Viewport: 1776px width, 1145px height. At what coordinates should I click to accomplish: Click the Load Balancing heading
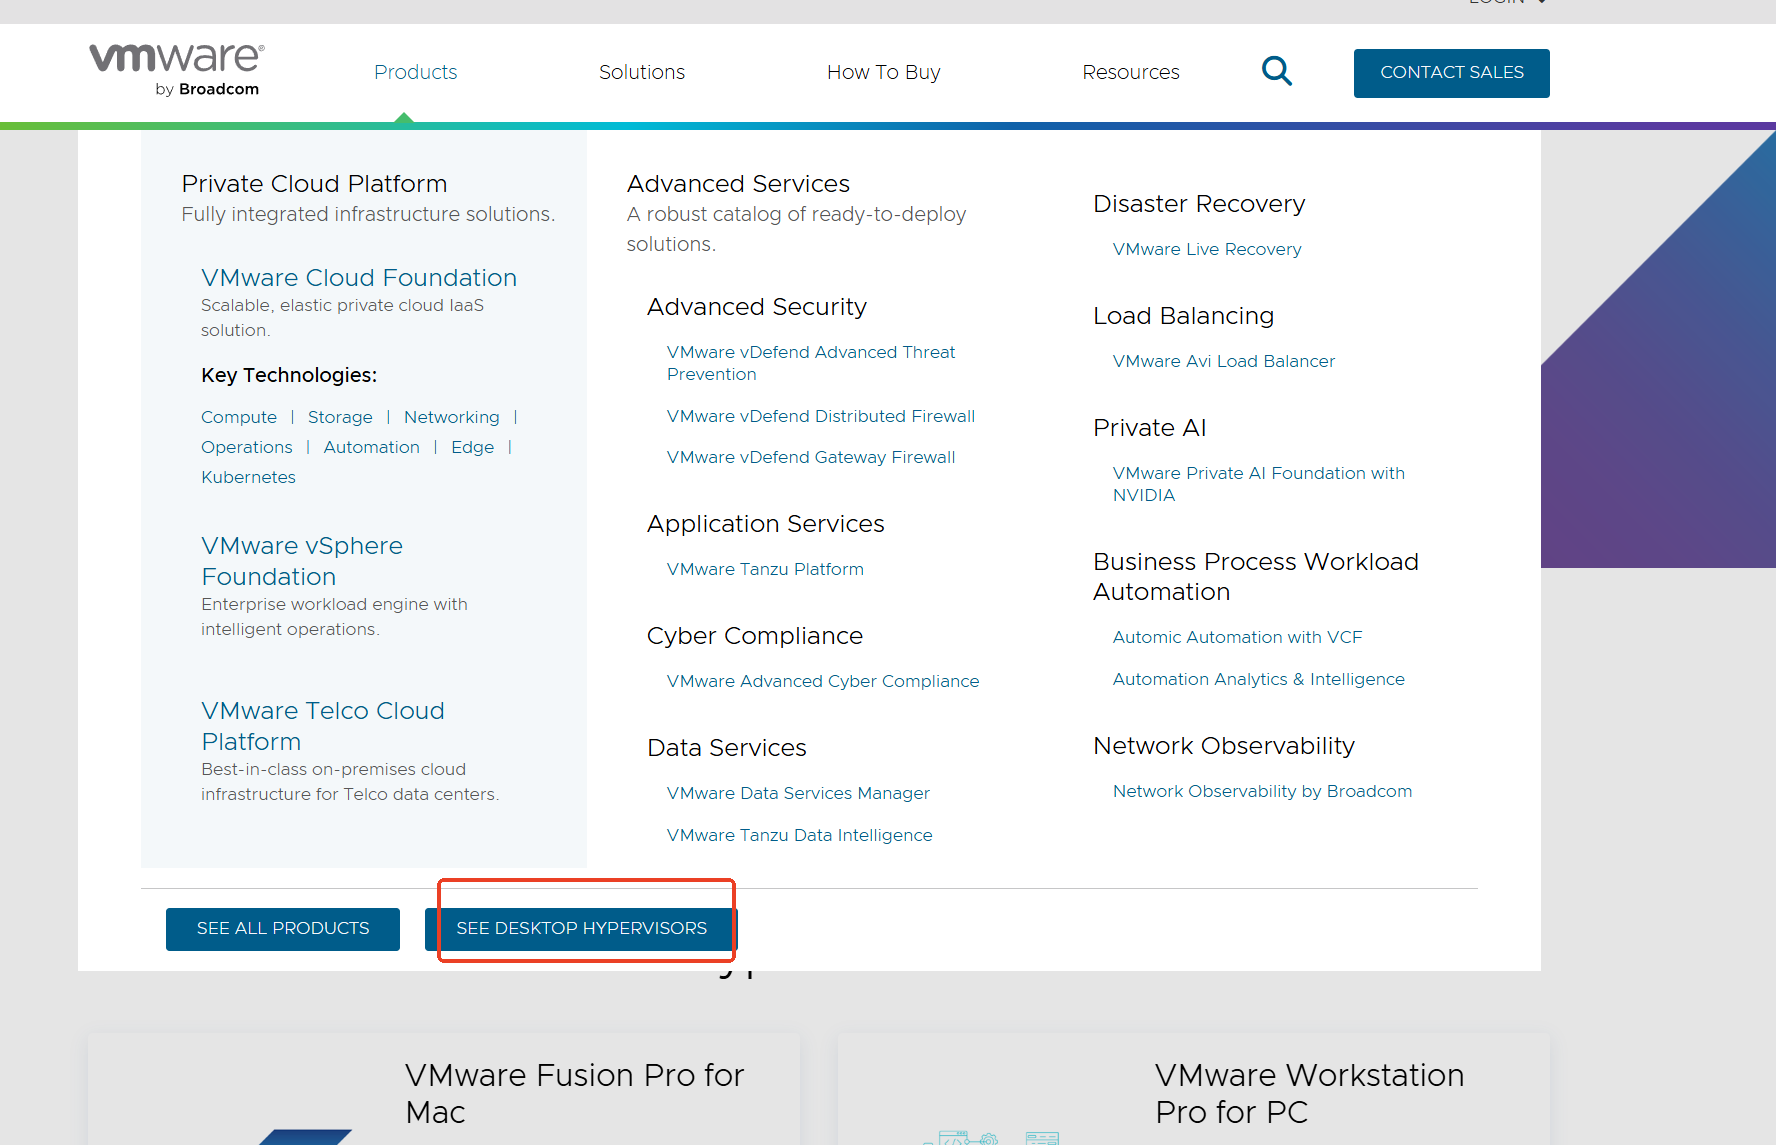1184,316
